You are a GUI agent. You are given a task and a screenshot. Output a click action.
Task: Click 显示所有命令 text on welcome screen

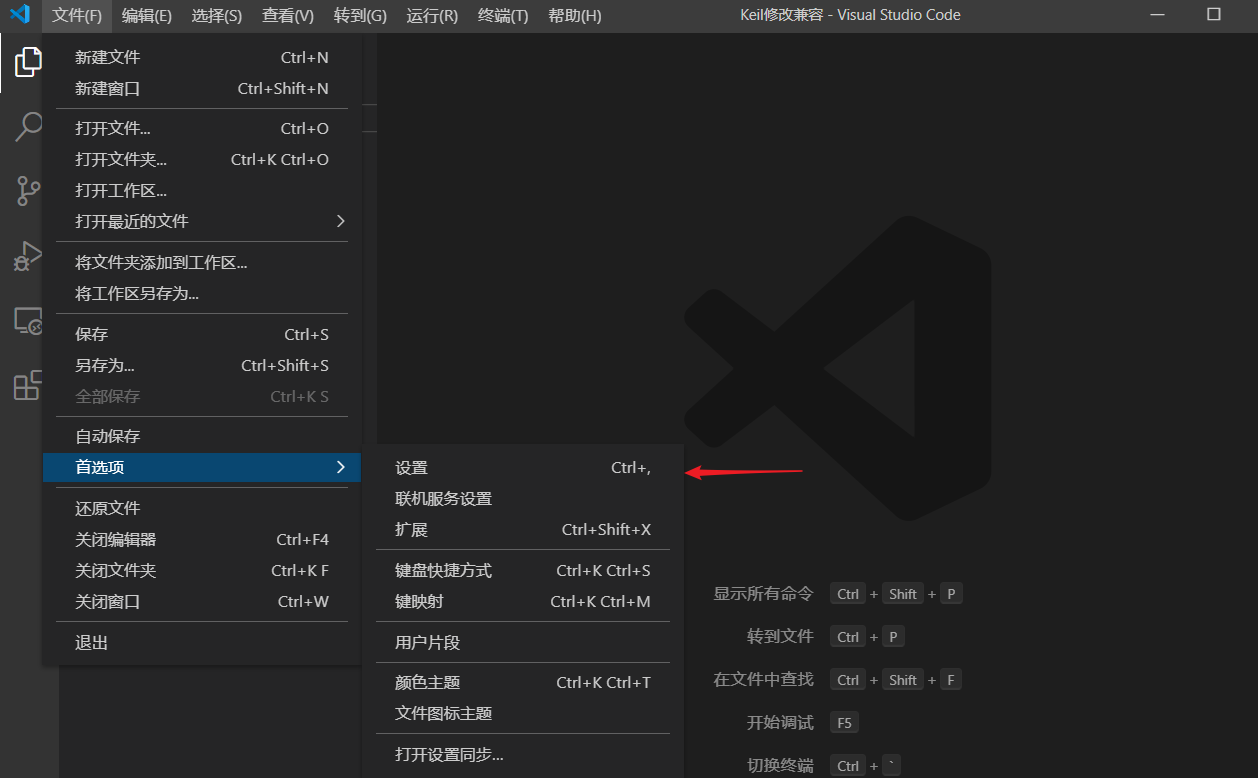763,594
